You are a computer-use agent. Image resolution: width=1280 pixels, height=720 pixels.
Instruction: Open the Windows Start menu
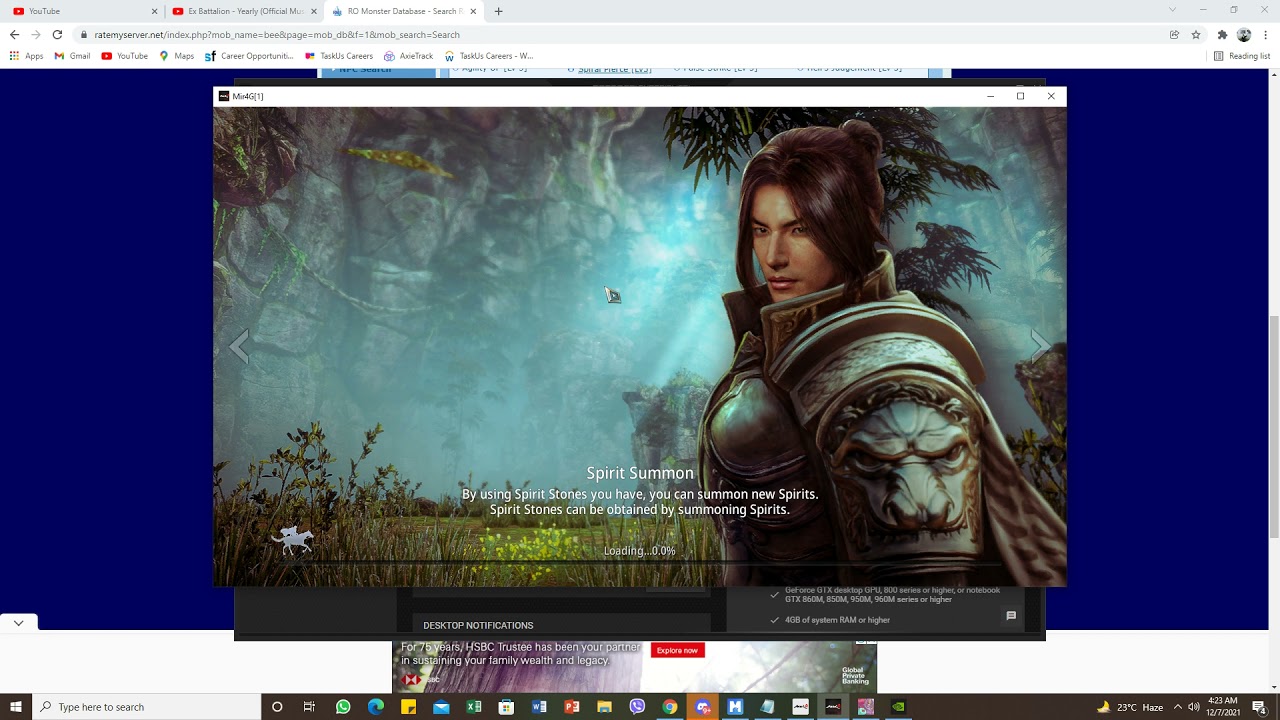16,707
